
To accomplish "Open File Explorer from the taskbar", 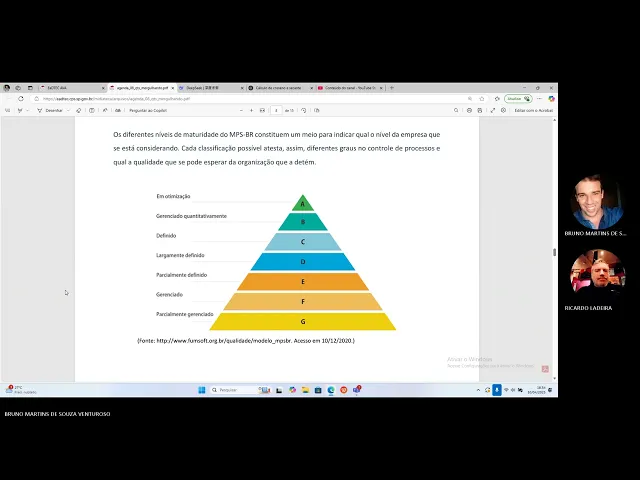I will (305, 390).
